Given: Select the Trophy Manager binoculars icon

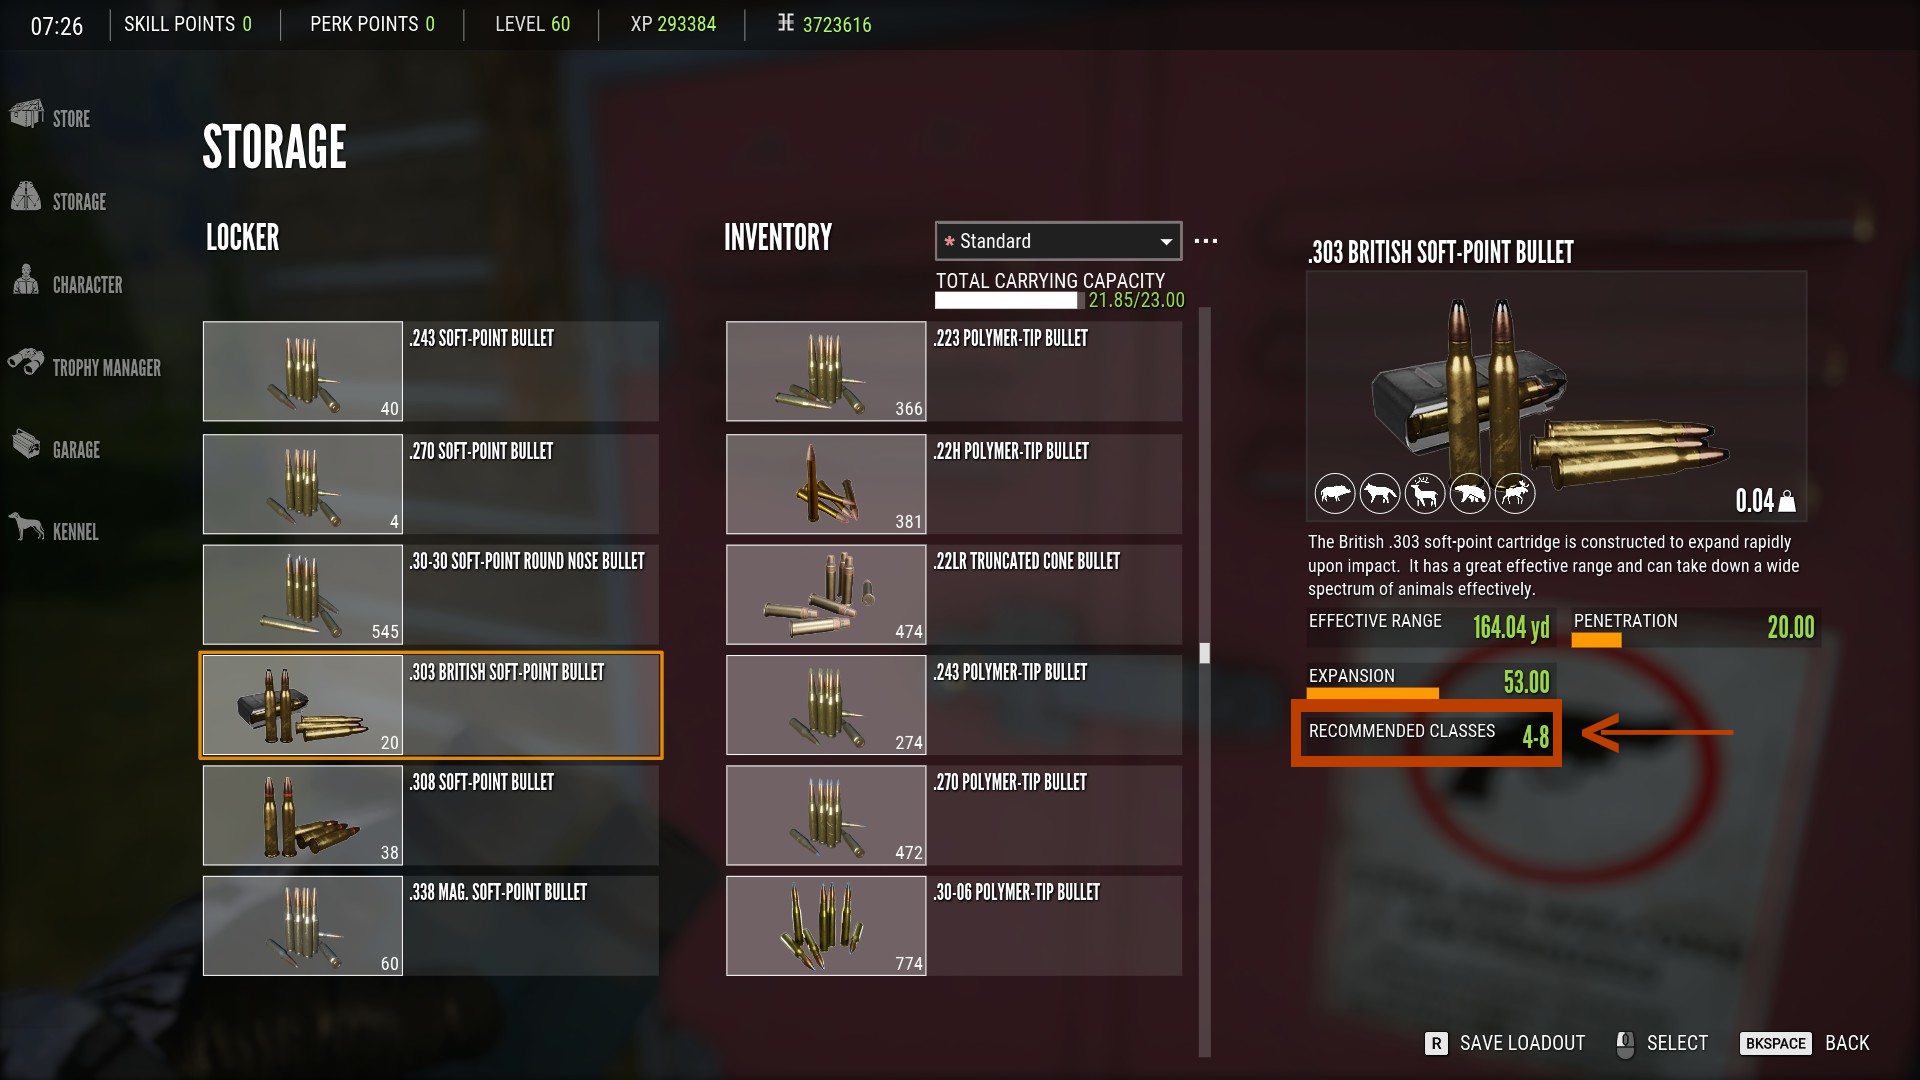Looking at the screenshot, I should 27,361.
